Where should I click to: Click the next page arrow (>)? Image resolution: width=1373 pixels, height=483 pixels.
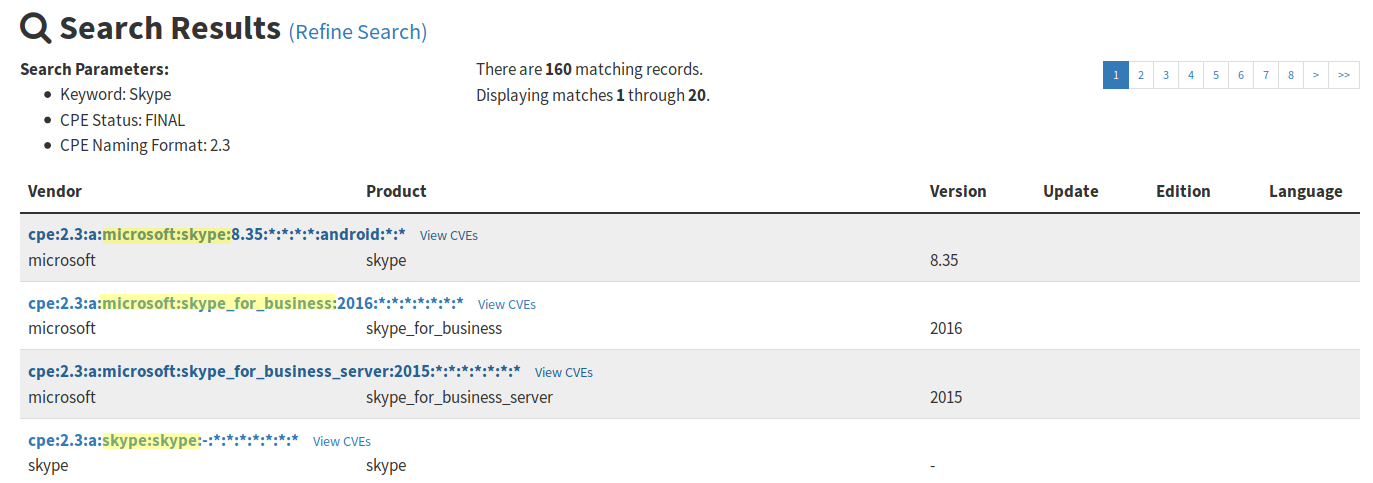1316,75
